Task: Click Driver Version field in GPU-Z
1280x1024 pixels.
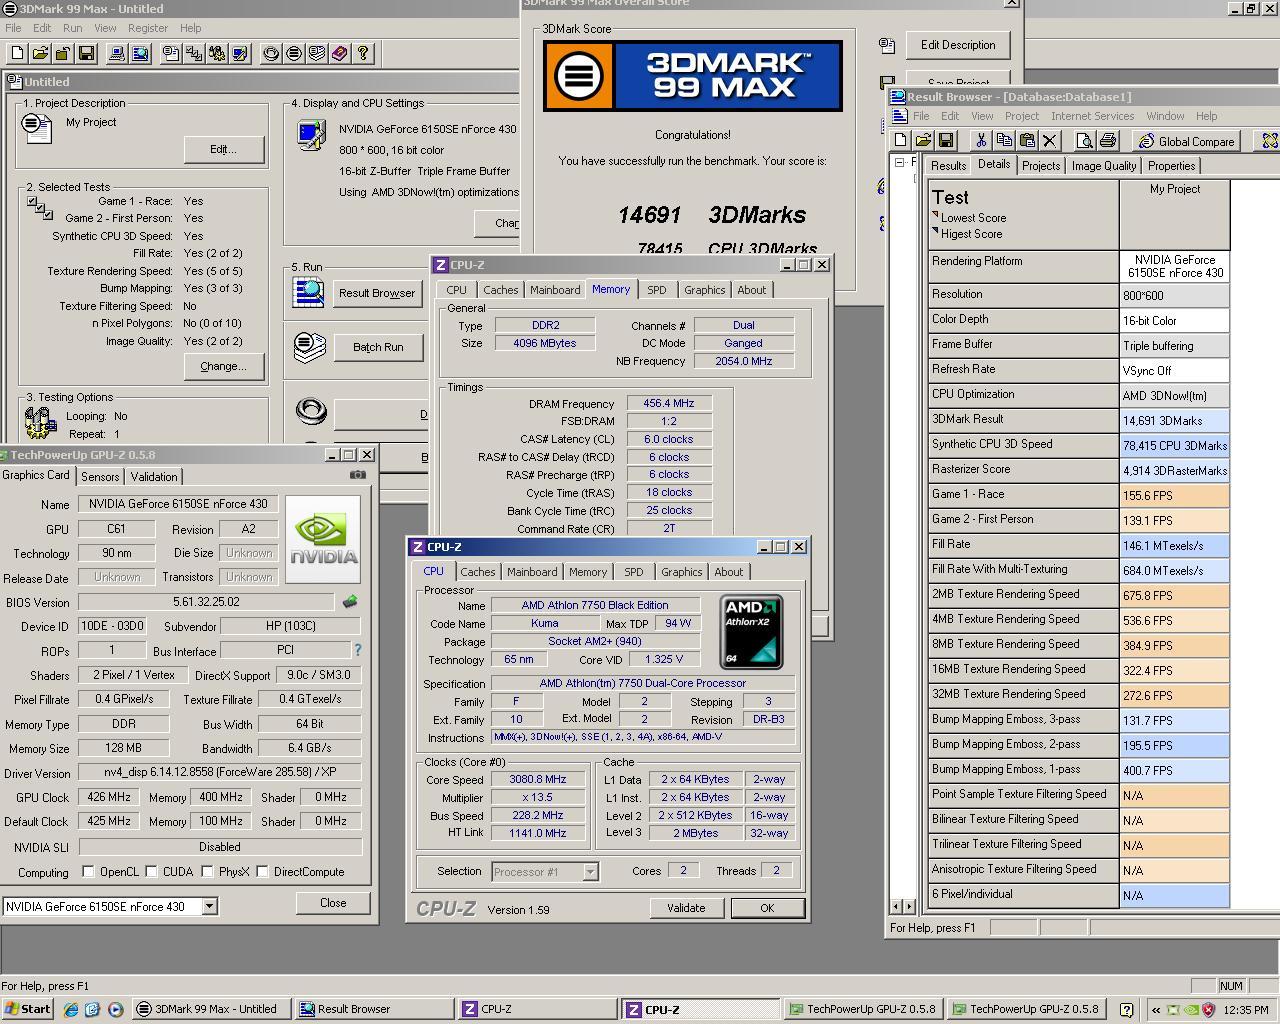Action: point(220,773)
